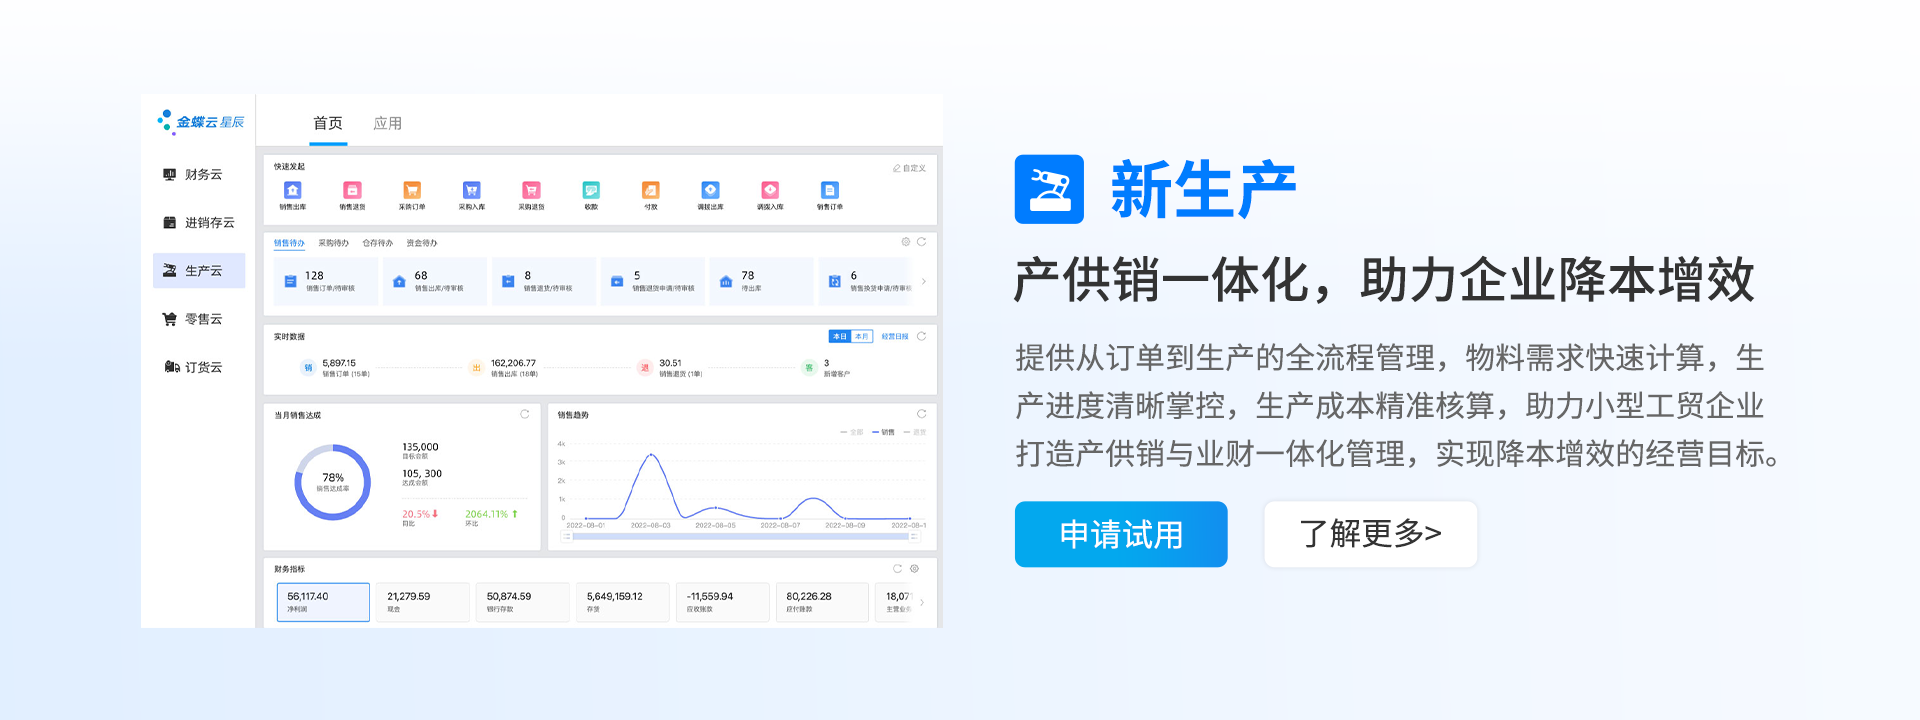Open the 进销存云 sidebar module
Image resolution: width=1920 pixels, height=720 pixels.
pyautogui.click(x=199, y=223)
